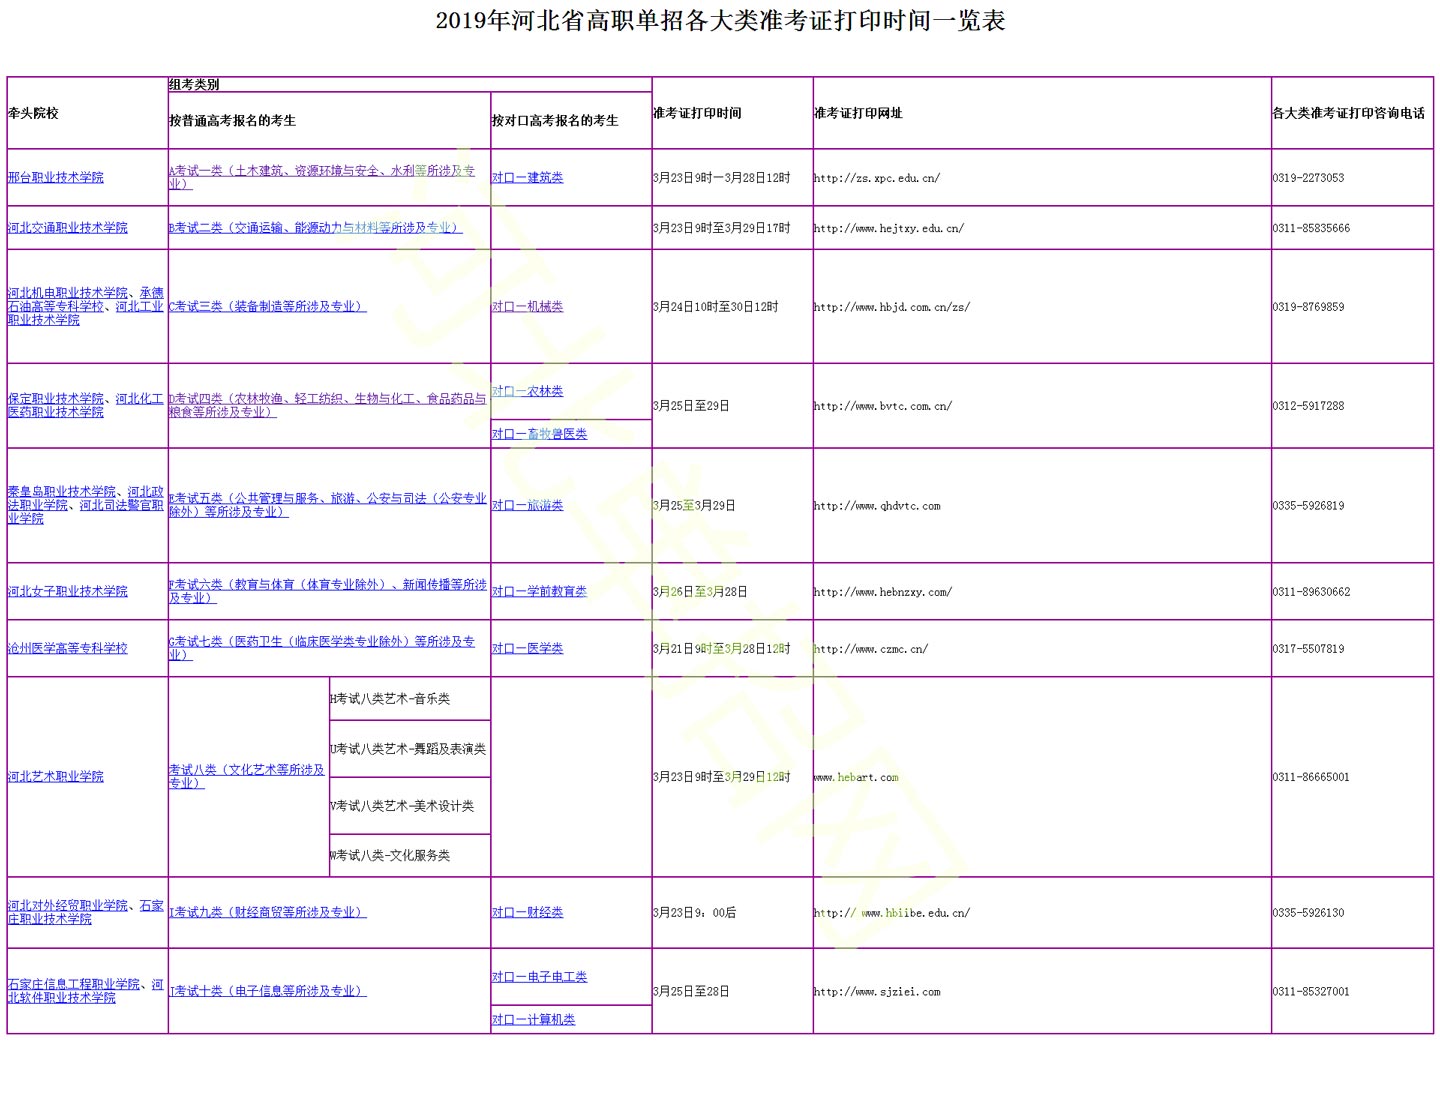Click U考试八类艺术-舞蹈及表演类 cell
1440x1097 pixels.
click(410, 749)
